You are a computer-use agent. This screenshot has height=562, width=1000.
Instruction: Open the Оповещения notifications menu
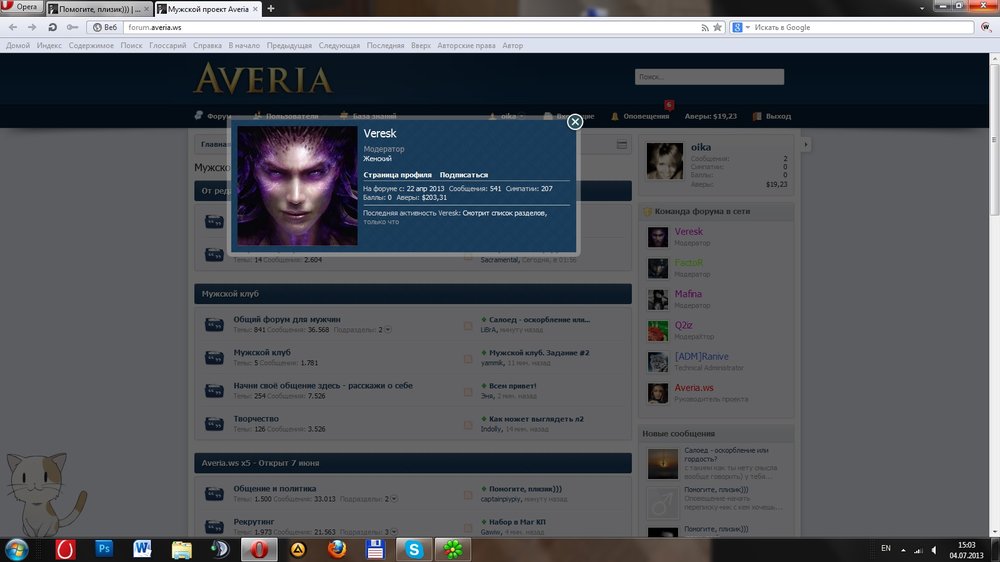click(x=640, y=116)
